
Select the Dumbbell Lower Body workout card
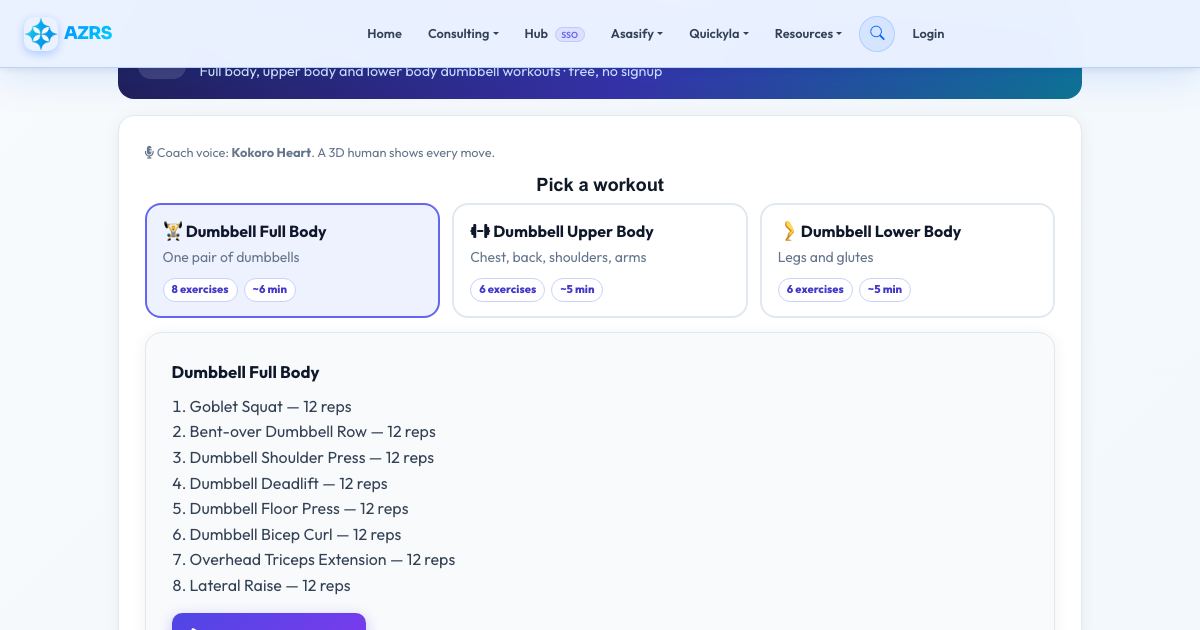[x=907, y=261]
